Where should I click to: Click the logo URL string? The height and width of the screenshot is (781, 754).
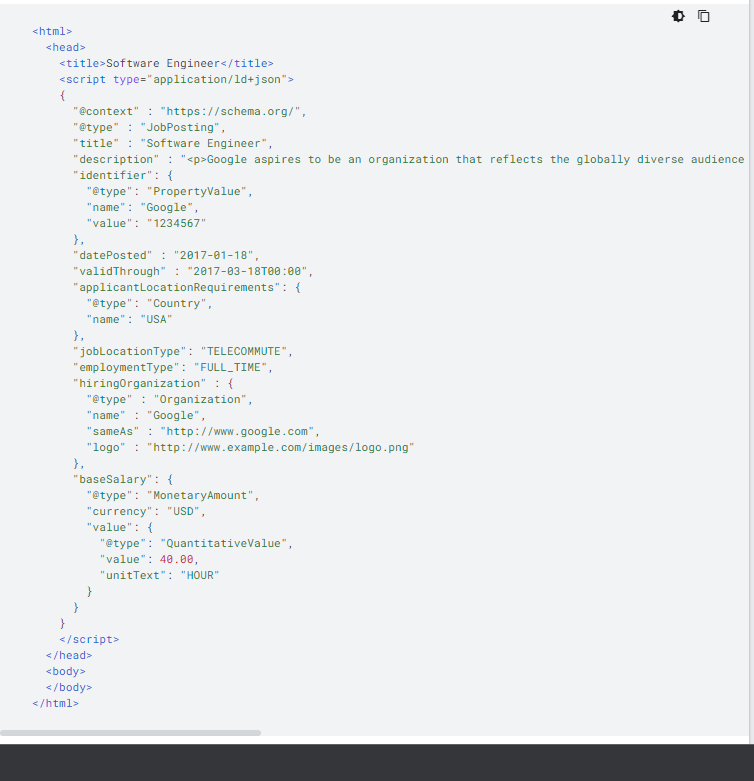tap(280, 447)
